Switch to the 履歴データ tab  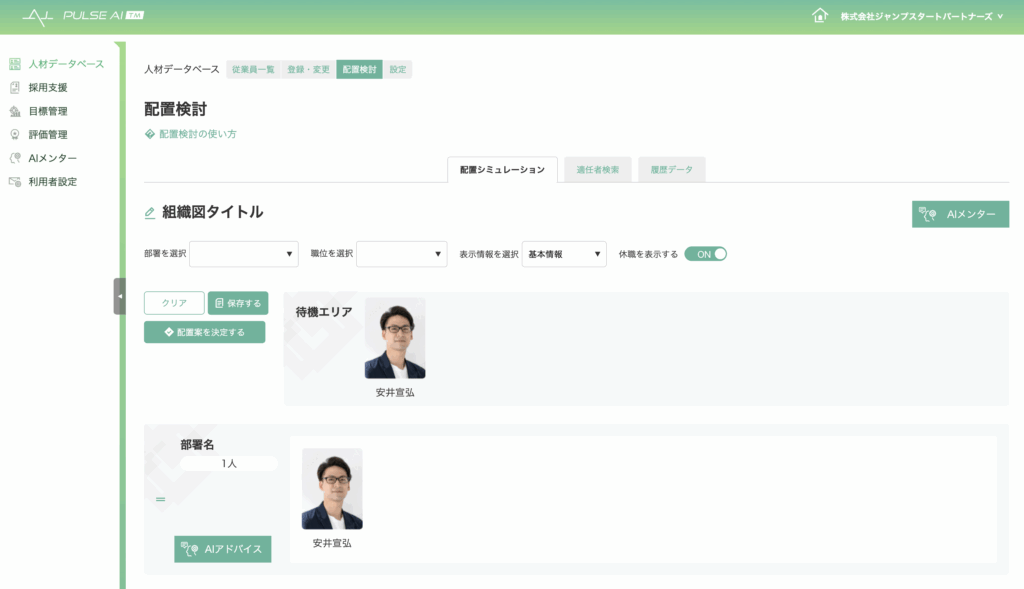pyautogui.click(x=671, y=170)
